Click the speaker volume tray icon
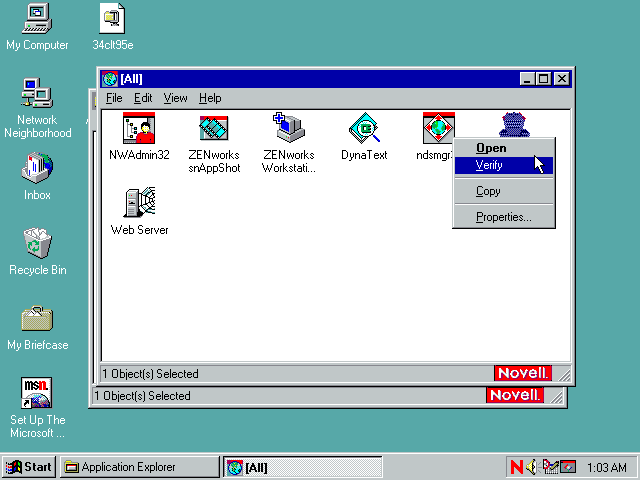This screenshot has height=480, width=640. click(x=531, y=467)
